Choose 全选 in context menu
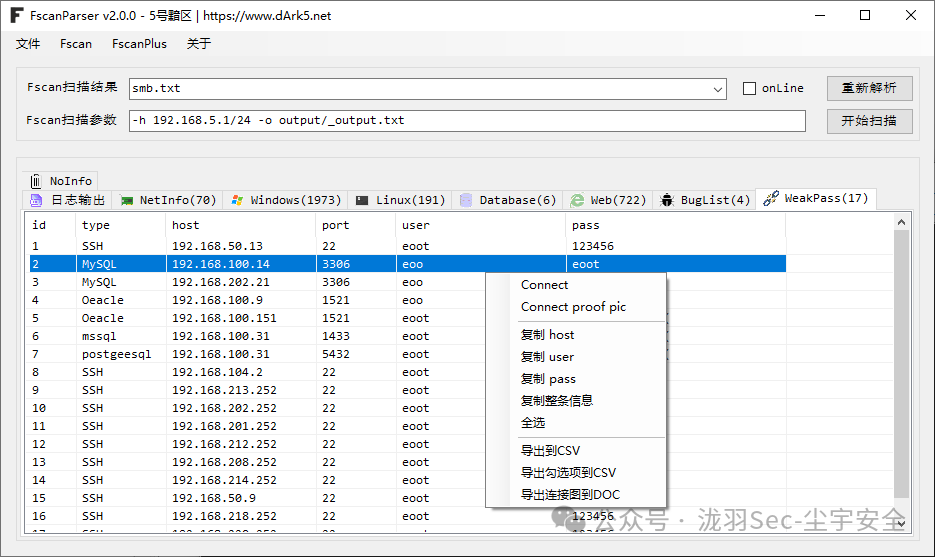Image resolution: width=935 pixels, height=557 pixels. click(x=575, y=423)
